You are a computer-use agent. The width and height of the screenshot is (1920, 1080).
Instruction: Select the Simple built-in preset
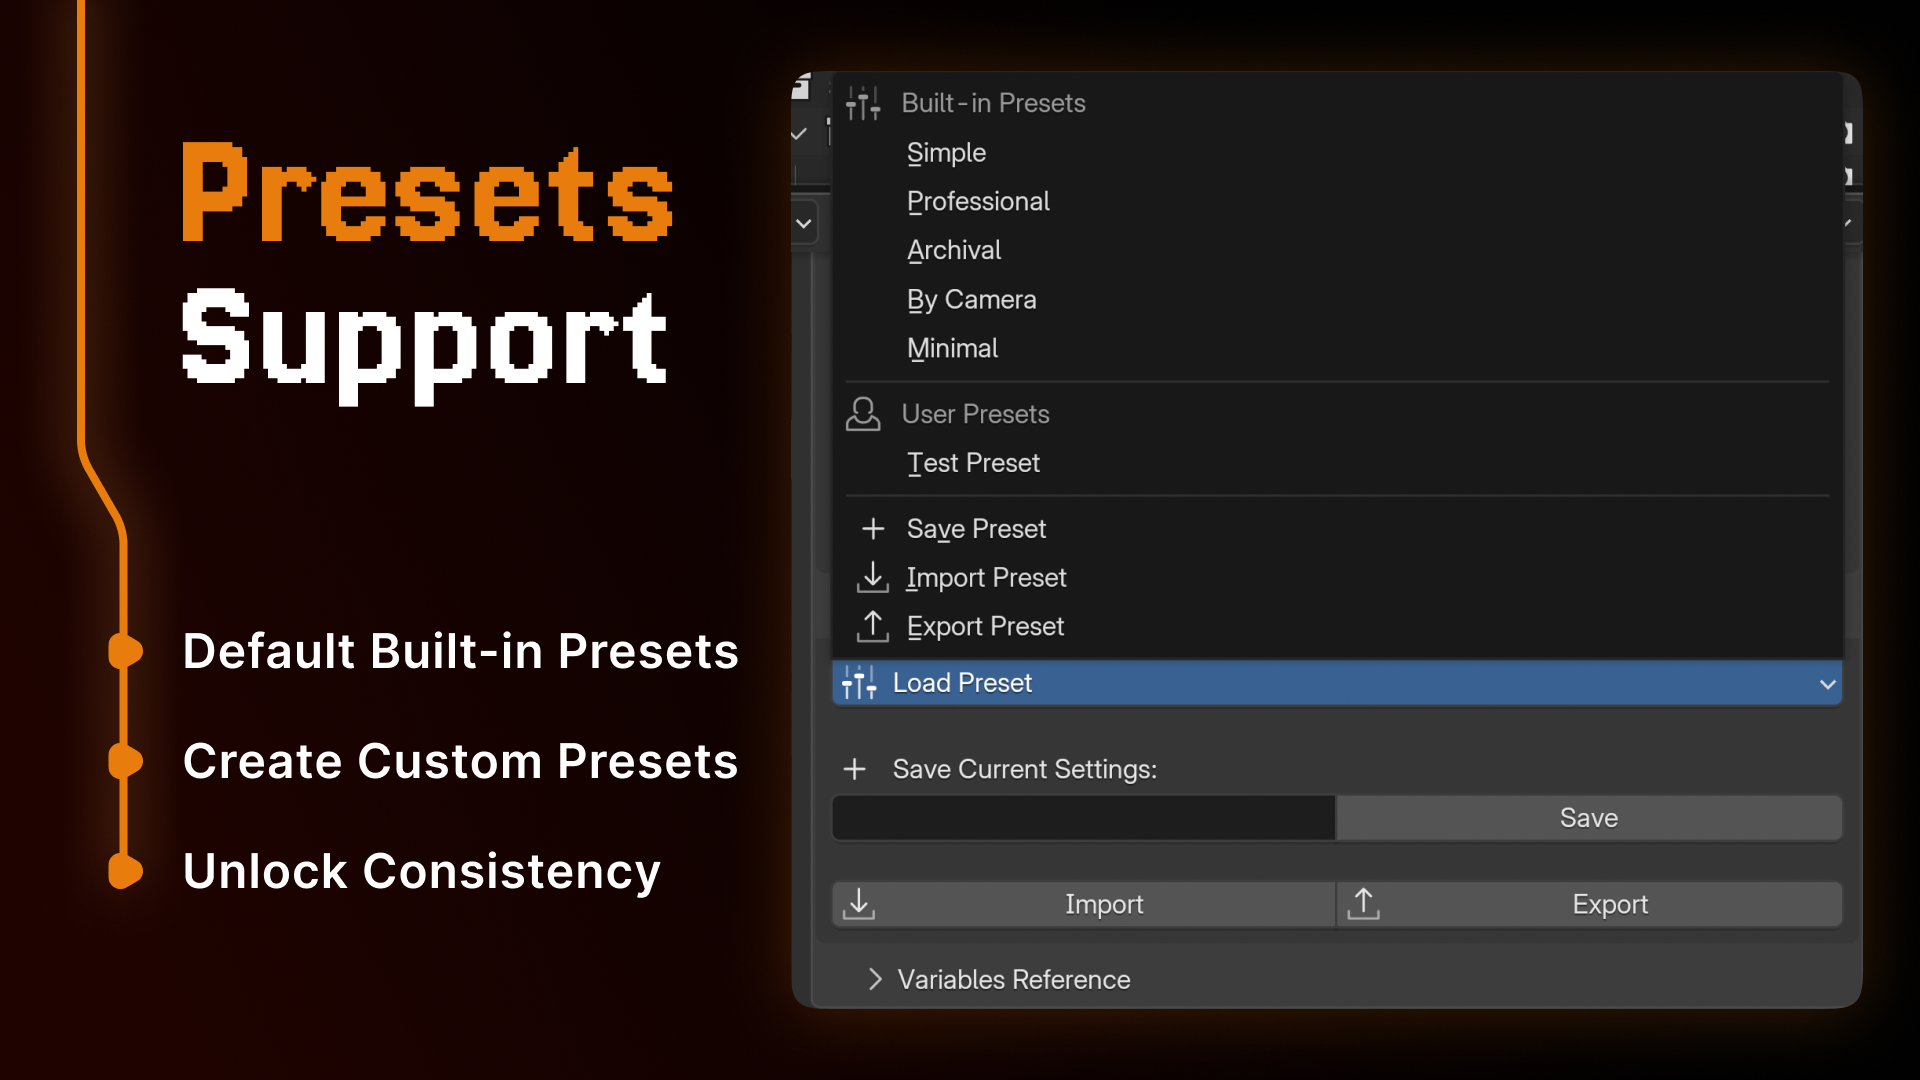(x=946, y=152)
